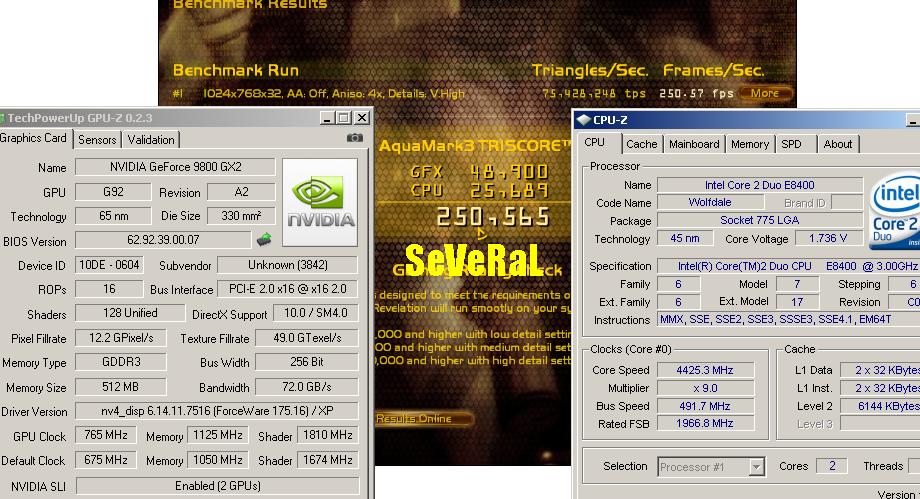
Task: Minimize the GPU-Z window
Action: click(x=328, y=118)
